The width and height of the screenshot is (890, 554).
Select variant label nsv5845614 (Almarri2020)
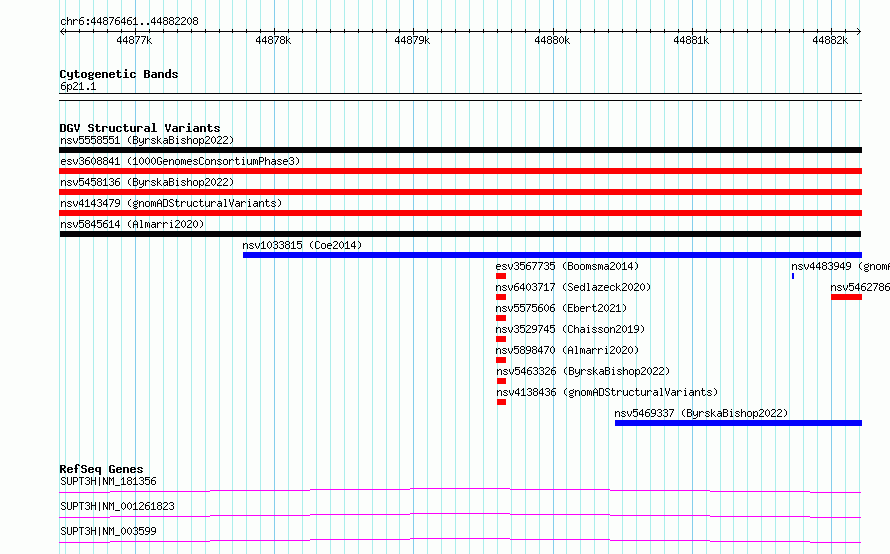coord(132,224)
